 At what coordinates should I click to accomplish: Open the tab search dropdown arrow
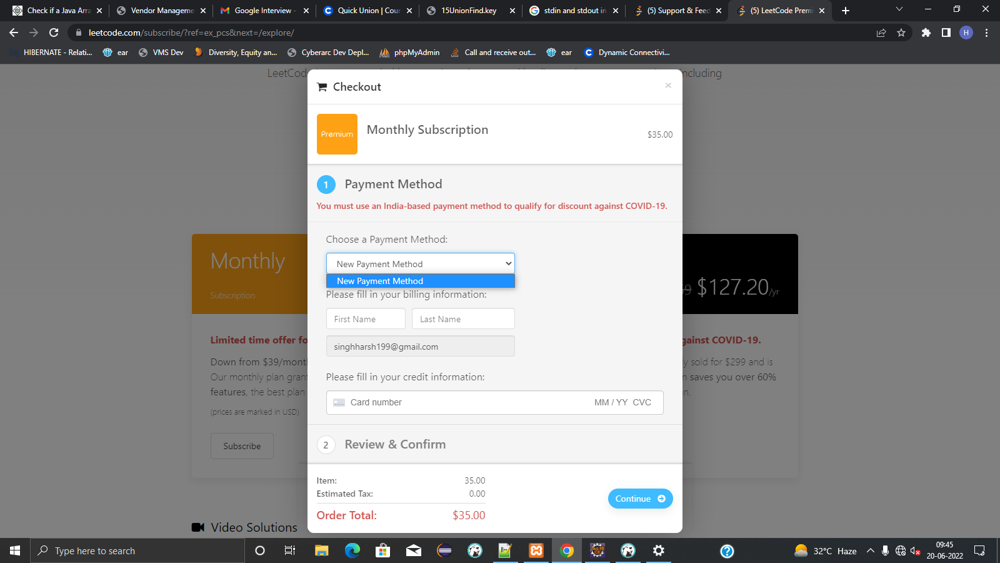(x=899, y=10)
